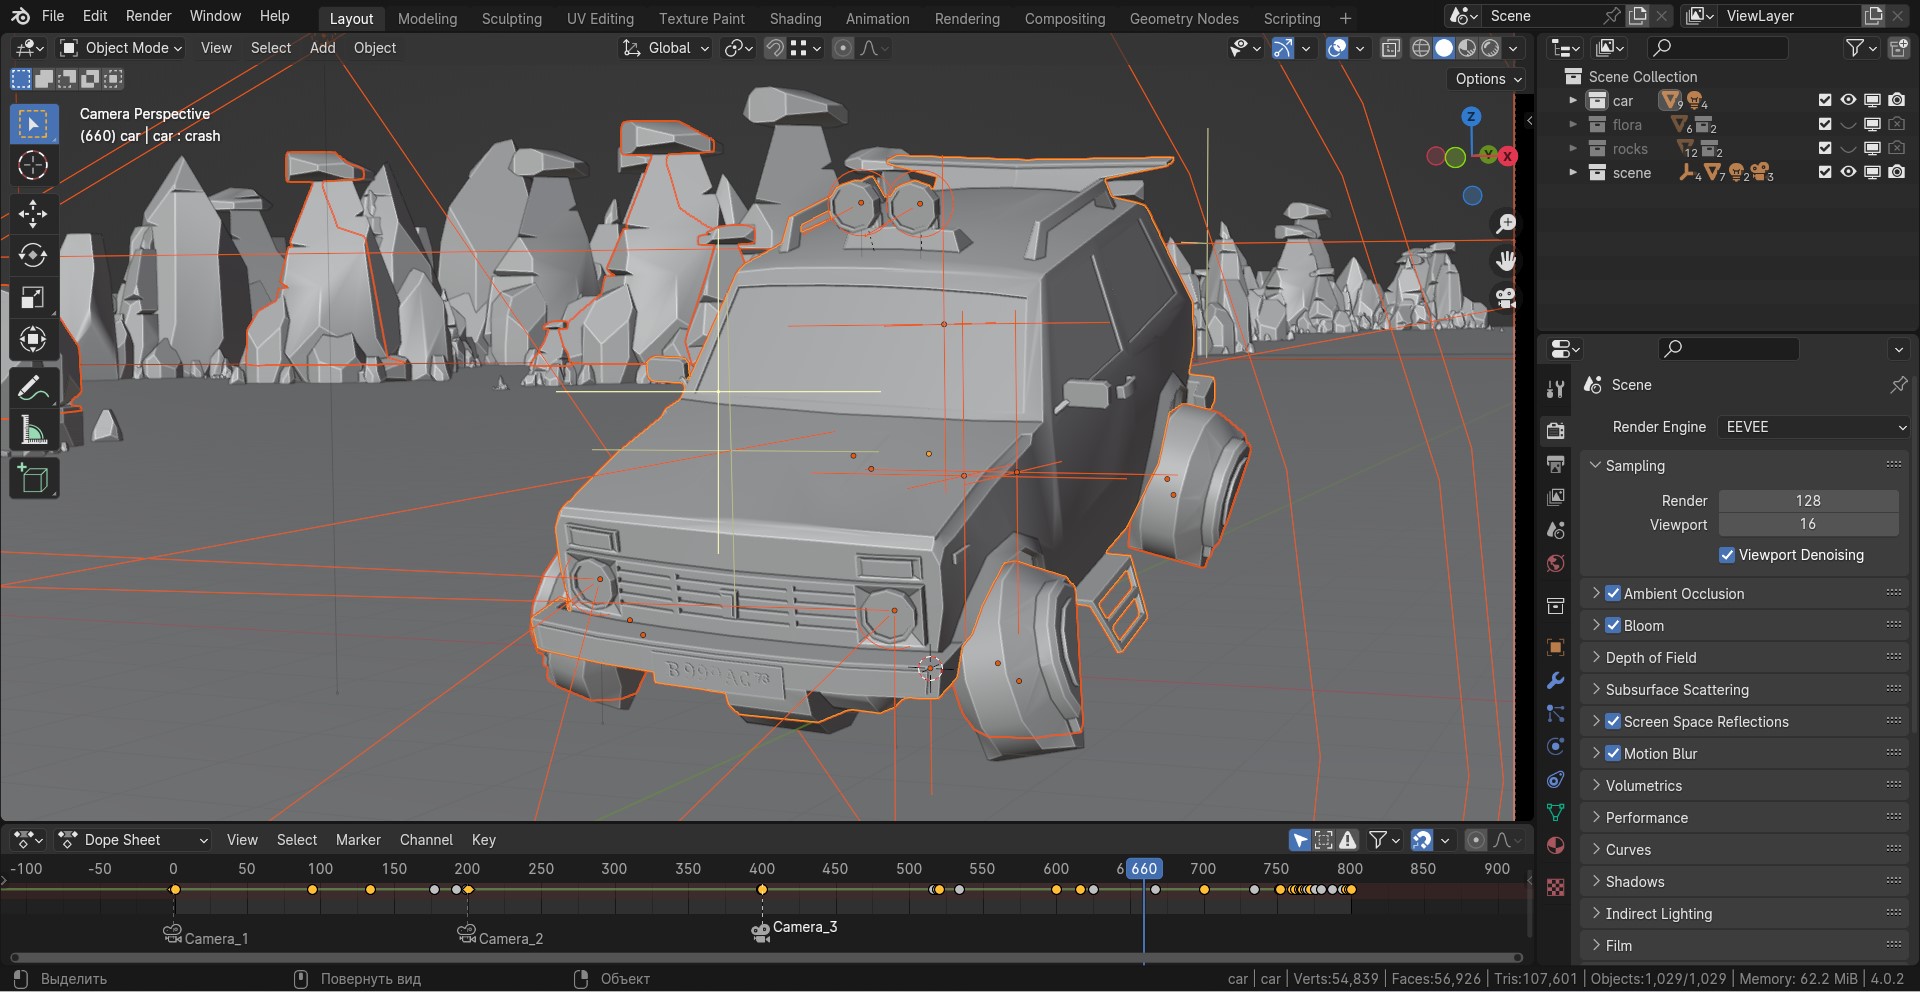Screen dimensions: 1920x992
Task: Click the Render samples field showing 128
Action: [x=1807, y=501]
